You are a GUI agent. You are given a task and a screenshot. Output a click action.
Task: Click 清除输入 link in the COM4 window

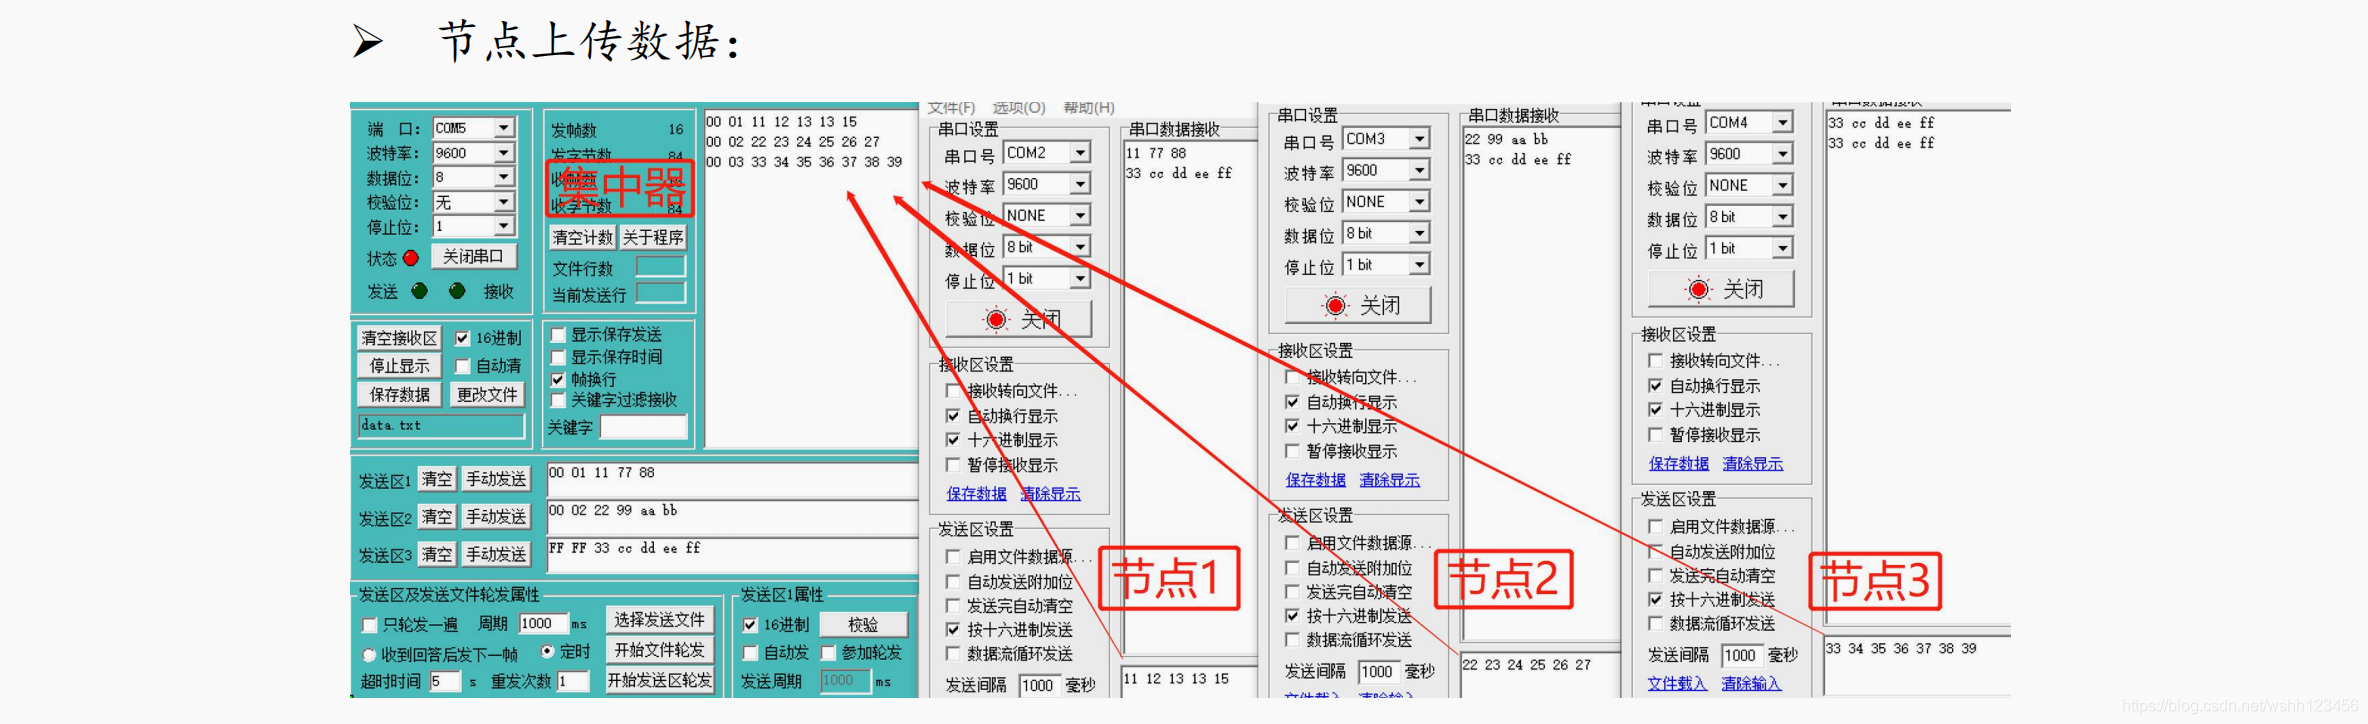point(1752,684)
